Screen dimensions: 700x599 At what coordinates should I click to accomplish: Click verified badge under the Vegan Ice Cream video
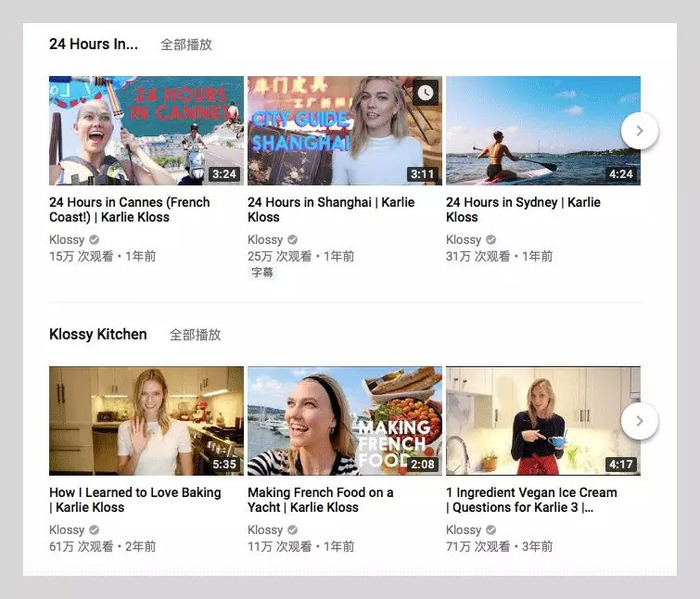tap(491, 530)
